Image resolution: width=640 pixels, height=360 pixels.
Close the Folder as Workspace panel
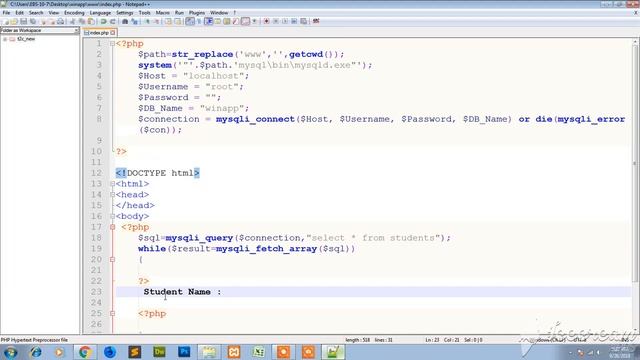(76, 31)
